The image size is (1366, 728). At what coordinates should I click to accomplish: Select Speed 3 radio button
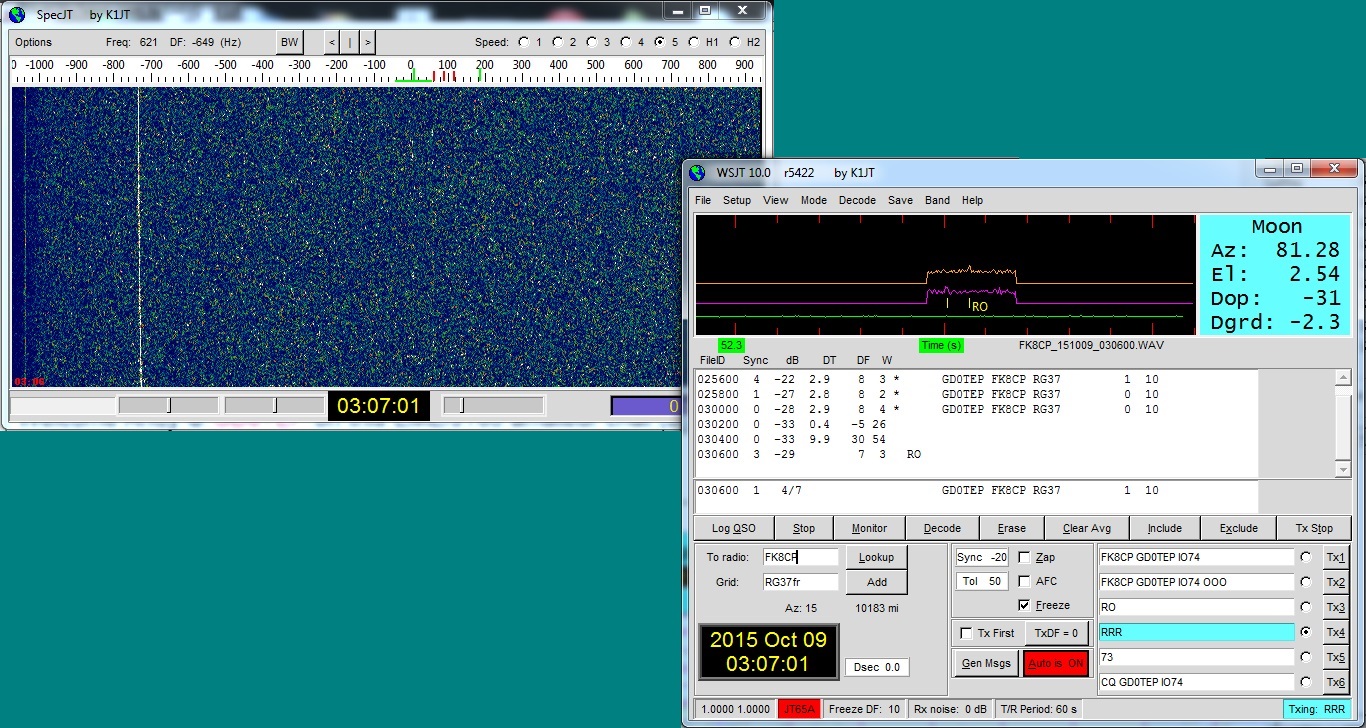pos(592,42)
